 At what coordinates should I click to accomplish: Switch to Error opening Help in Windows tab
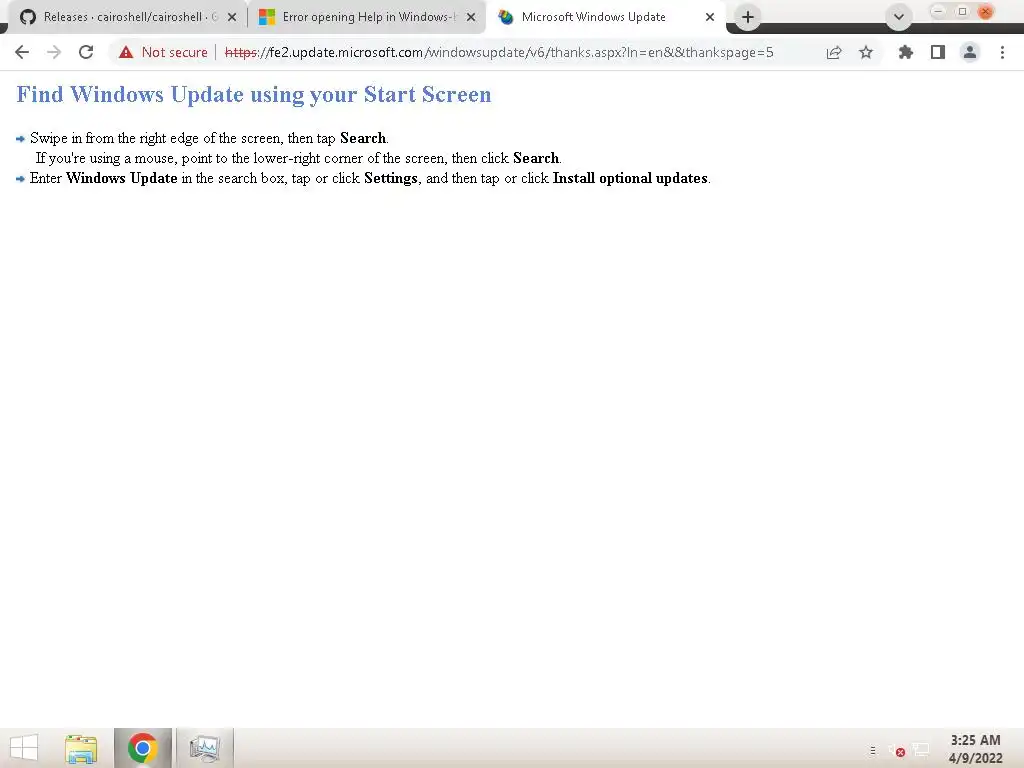[x=366, y=17]
